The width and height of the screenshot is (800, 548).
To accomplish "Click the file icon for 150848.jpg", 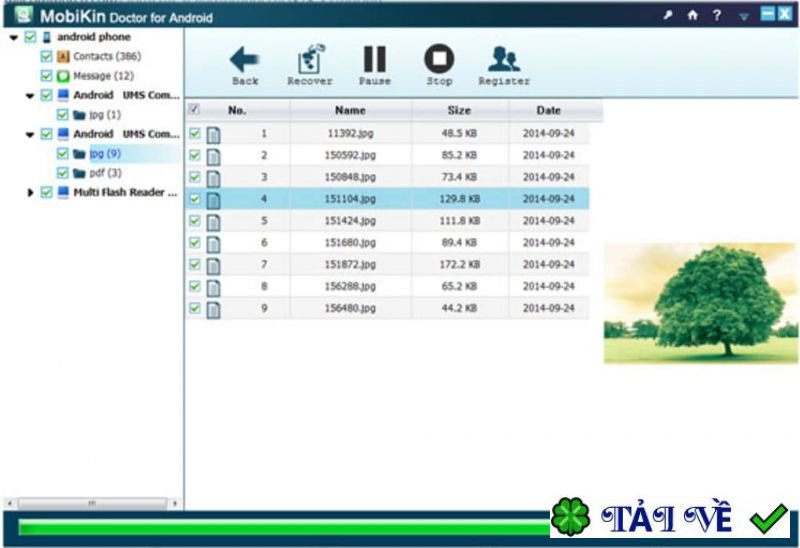I will 213,179.
